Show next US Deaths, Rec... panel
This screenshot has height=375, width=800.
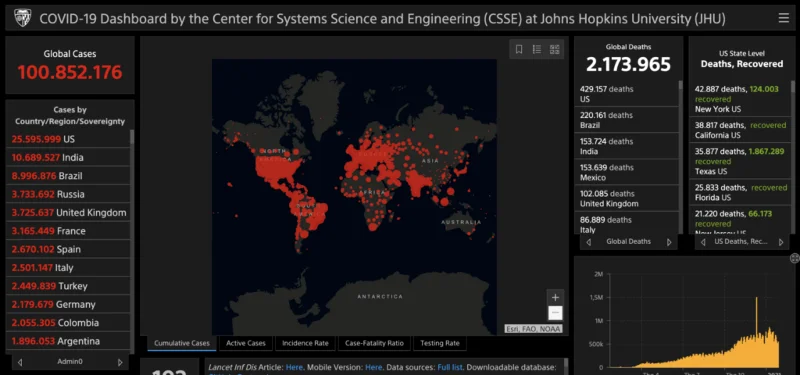coord(781,242)
